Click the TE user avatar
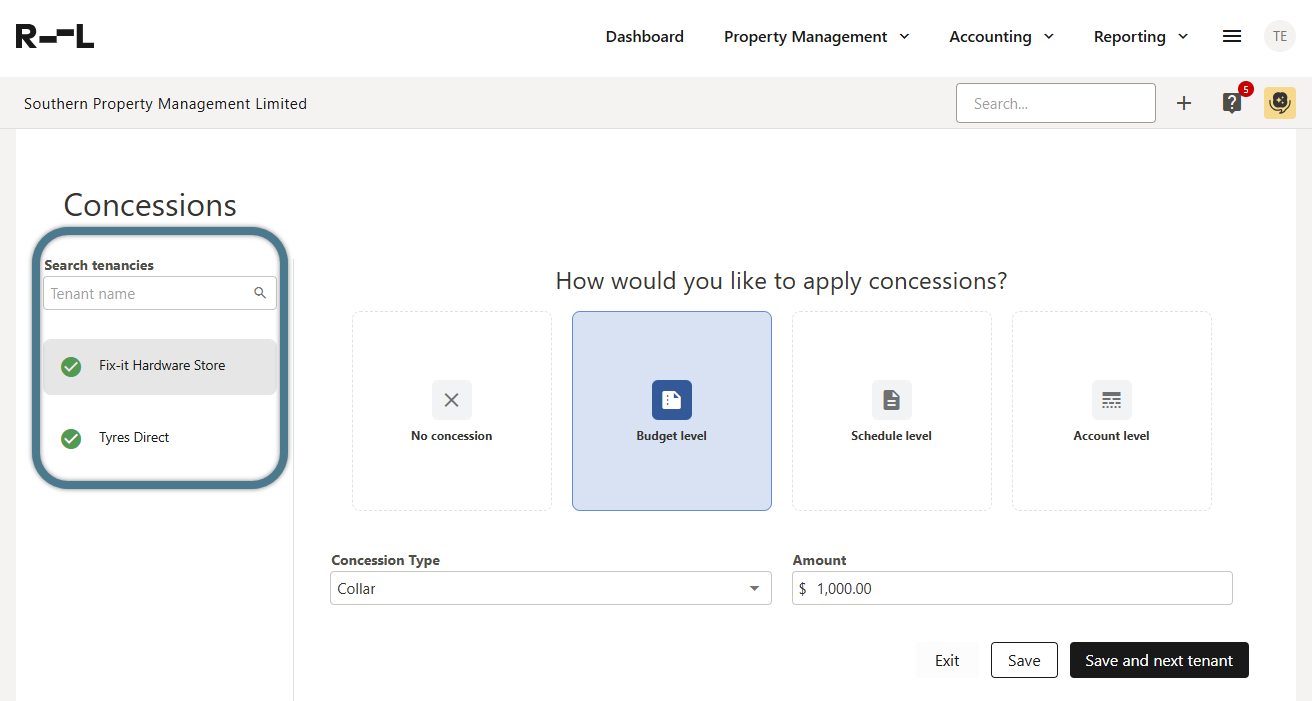 tap(1280, 36)
